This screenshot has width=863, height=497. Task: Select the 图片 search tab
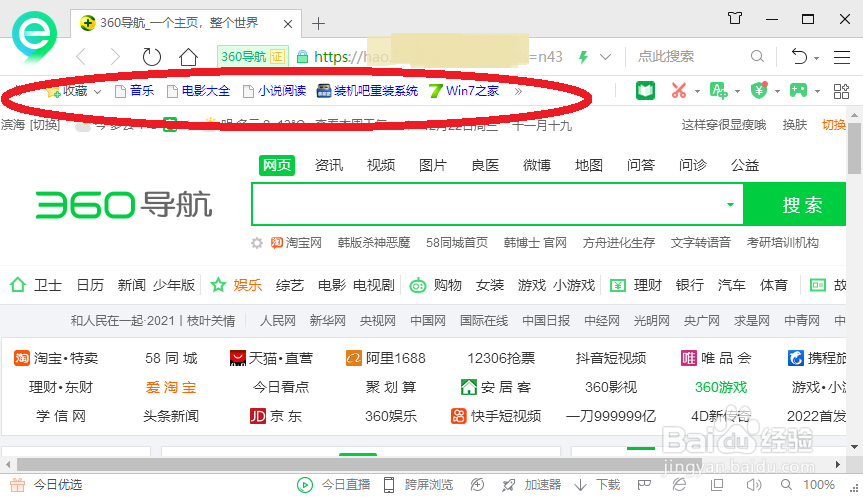click(x=433, y=165)
